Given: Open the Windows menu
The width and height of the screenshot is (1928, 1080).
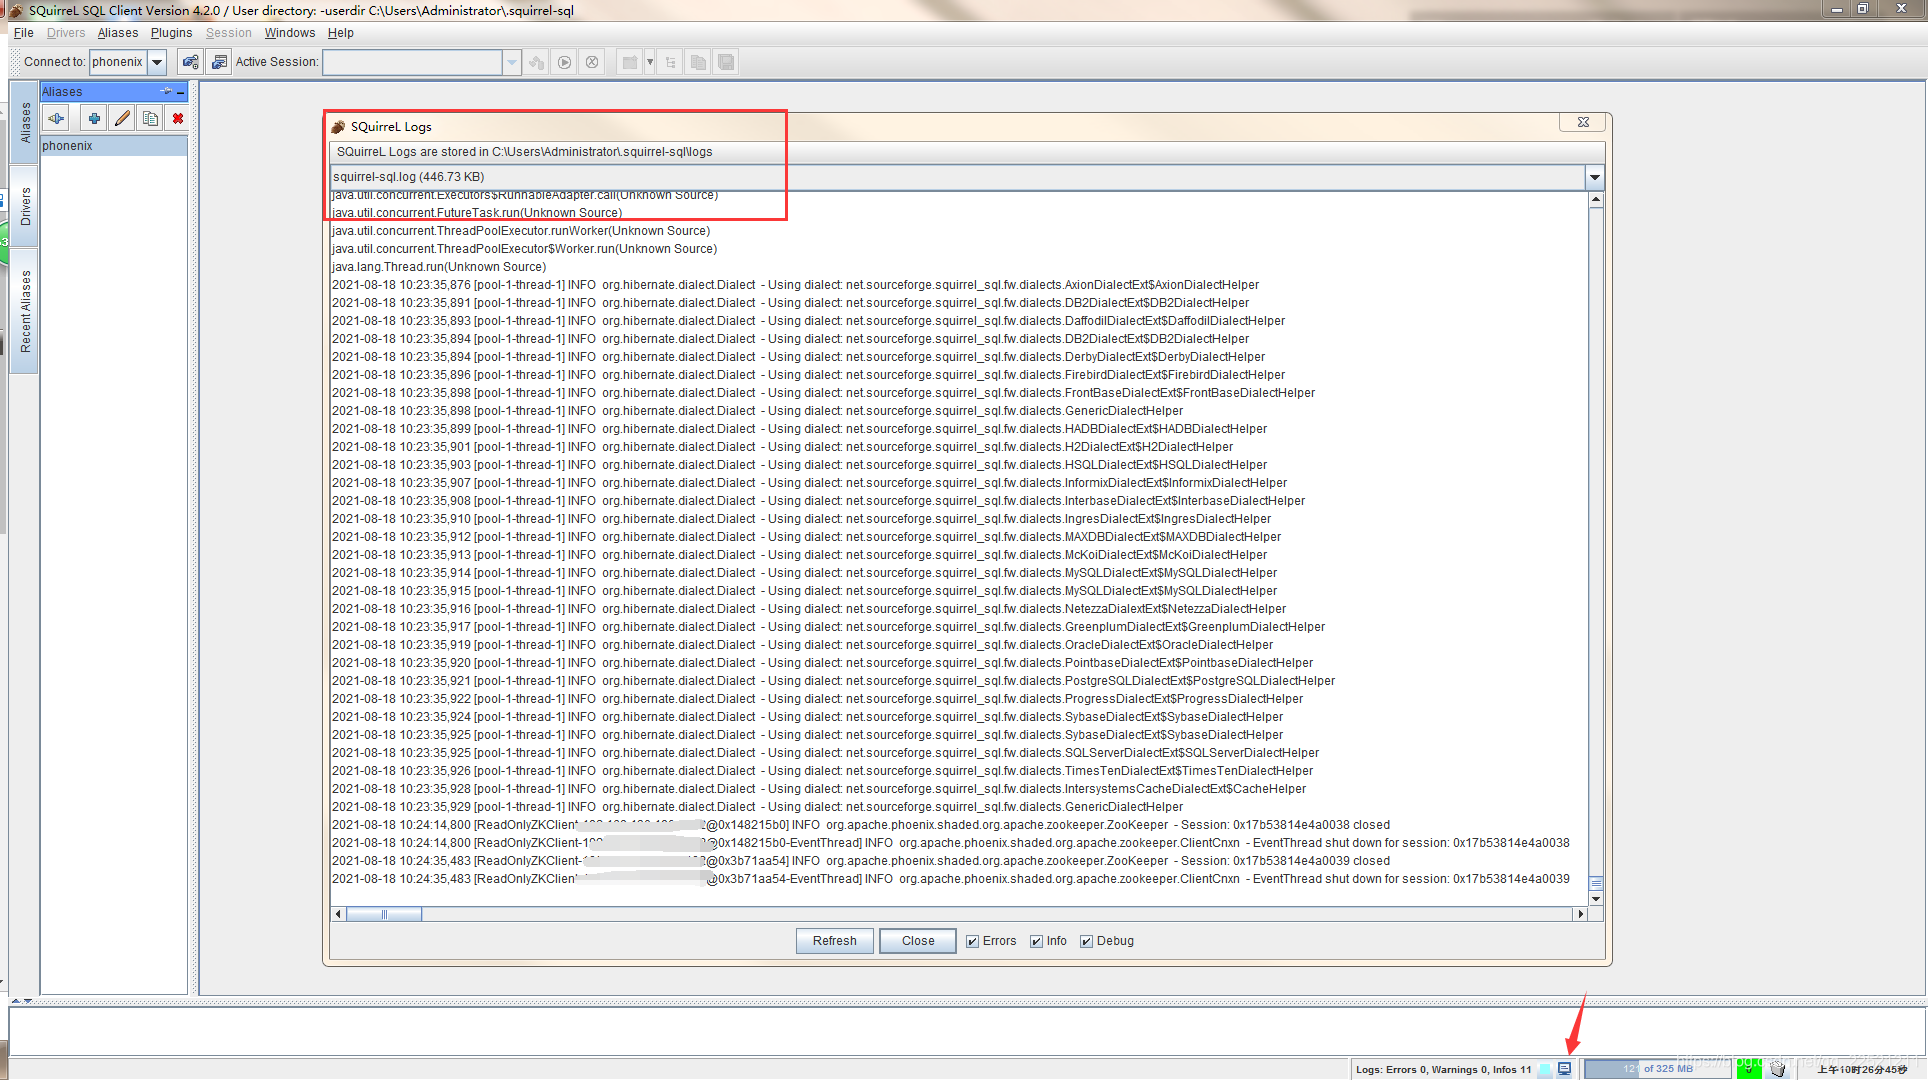Looking at the screenshot, I should tap(290, 33).
